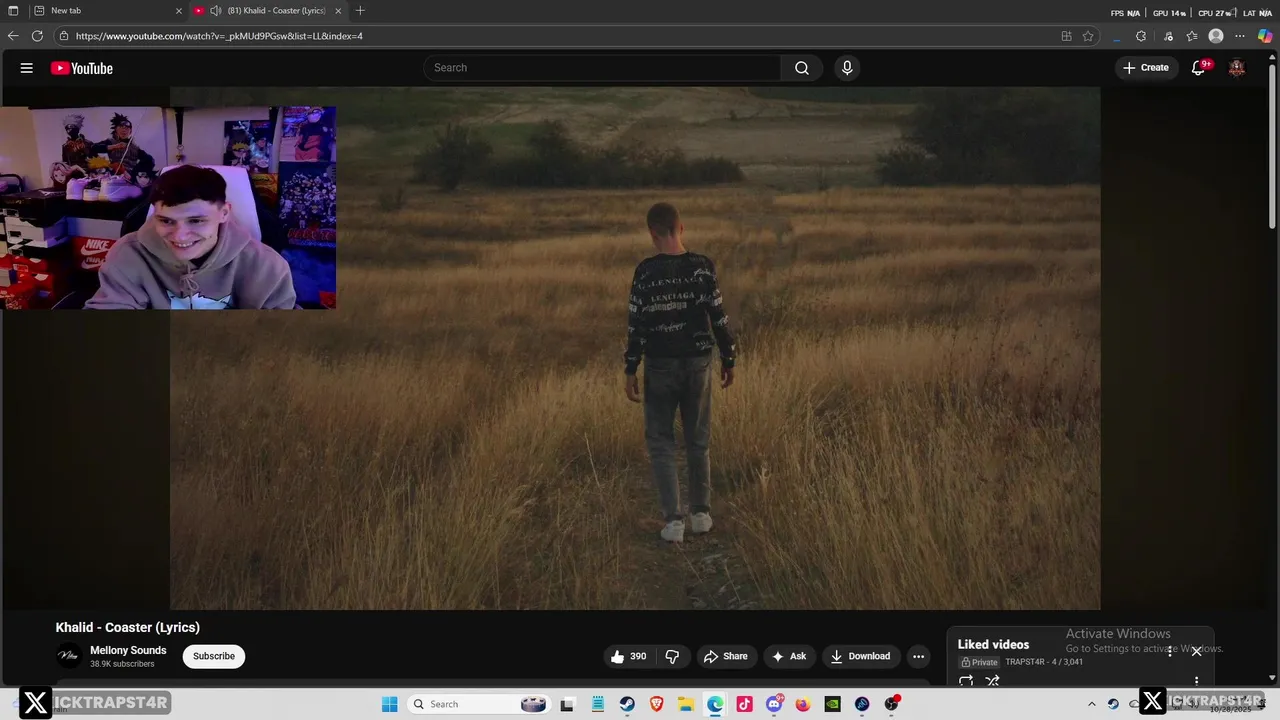
Task: Open a new browser tab
Action: click(x=360, y=11)
